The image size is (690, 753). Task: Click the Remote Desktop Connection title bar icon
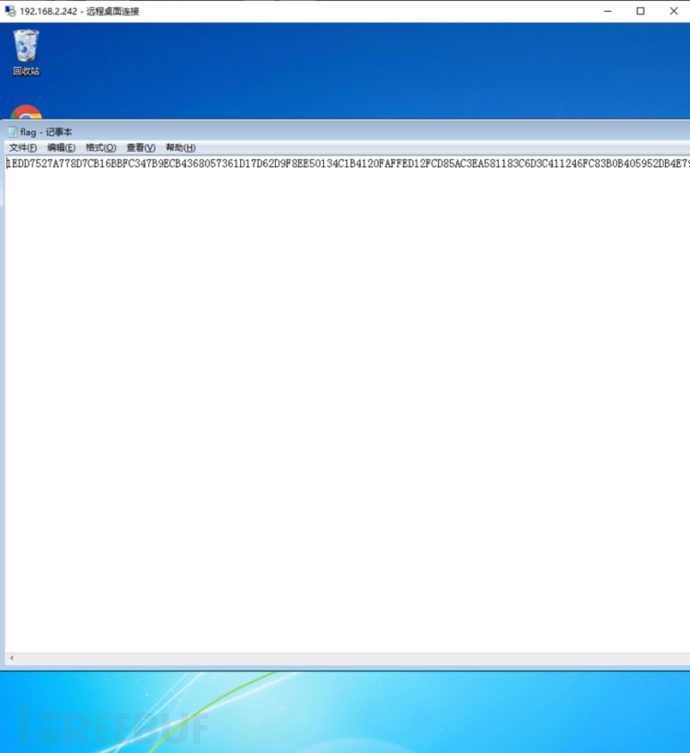point(10,11)
